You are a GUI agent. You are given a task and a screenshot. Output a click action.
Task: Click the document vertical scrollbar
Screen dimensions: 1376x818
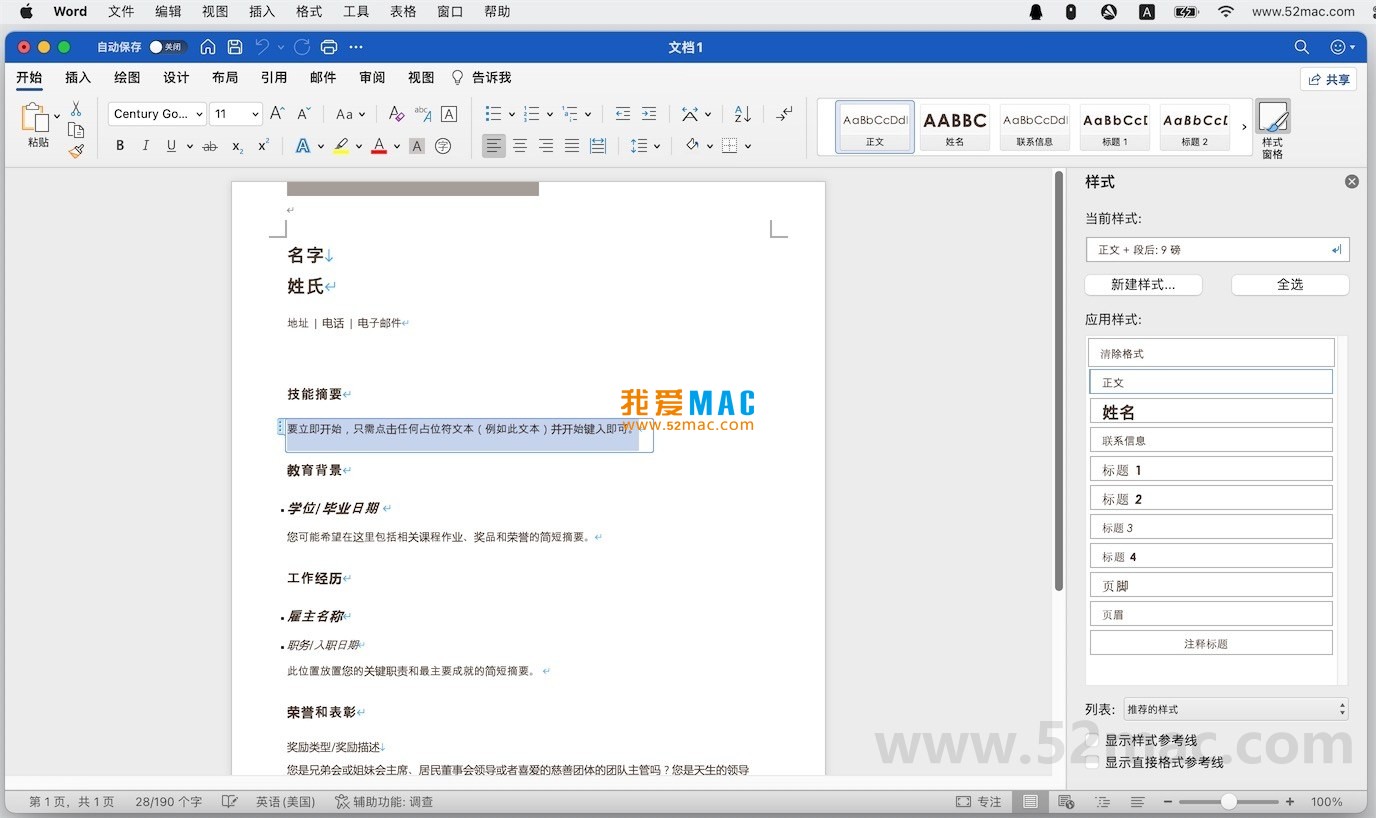[x=1059, y=380]
